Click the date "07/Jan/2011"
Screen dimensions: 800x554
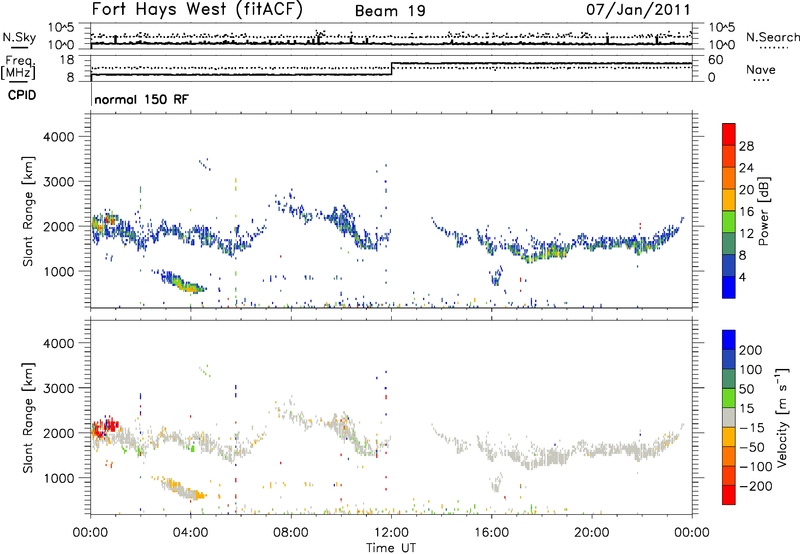point(638,9)
